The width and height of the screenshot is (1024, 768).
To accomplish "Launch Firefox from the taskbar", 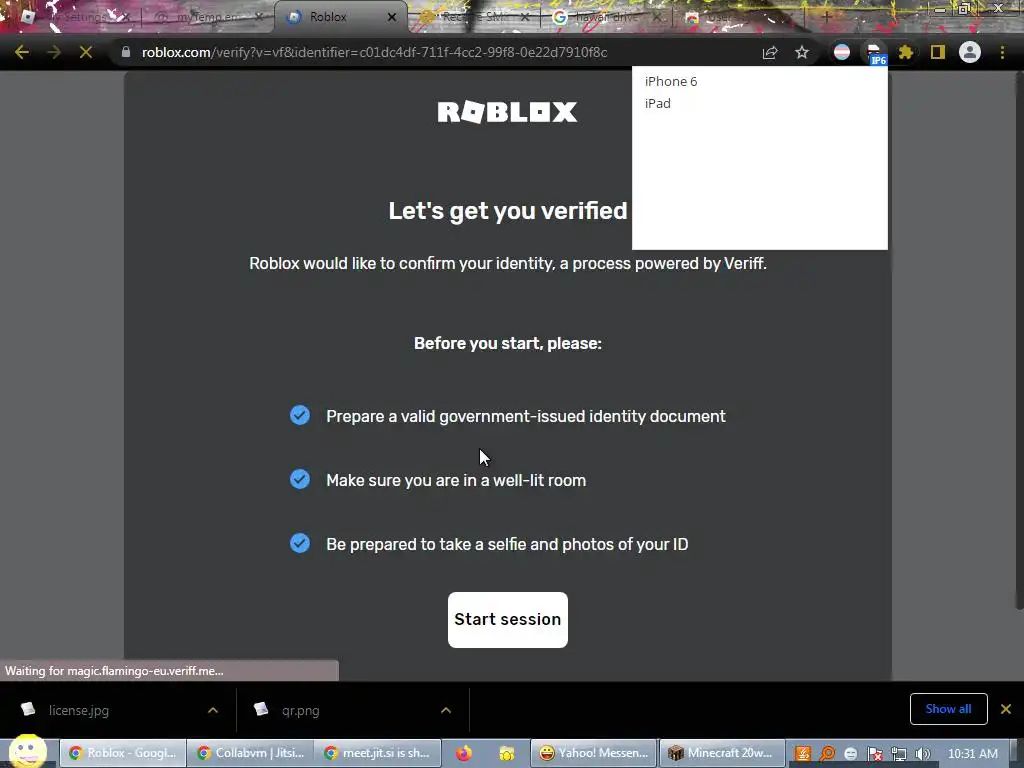I will pyautogui.click(x=464, y=753).
